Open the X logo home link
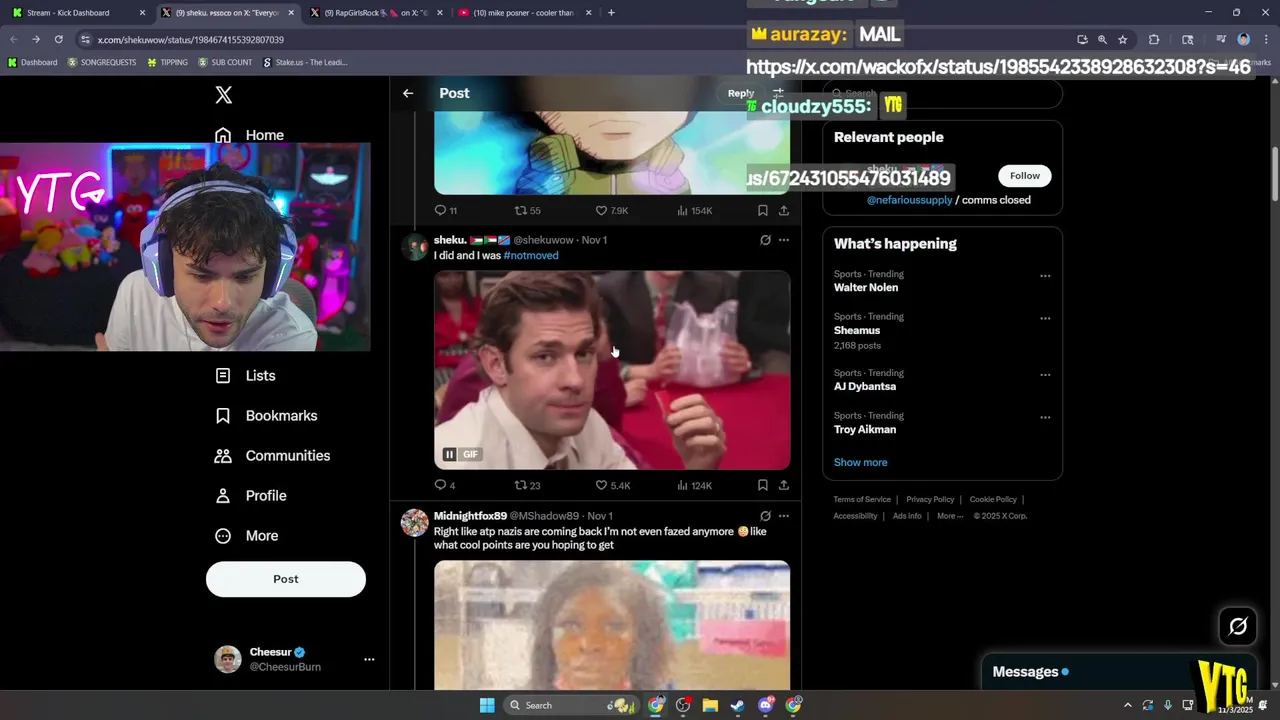The height and width of the screenshot is (720, 1280). [224, 95]
